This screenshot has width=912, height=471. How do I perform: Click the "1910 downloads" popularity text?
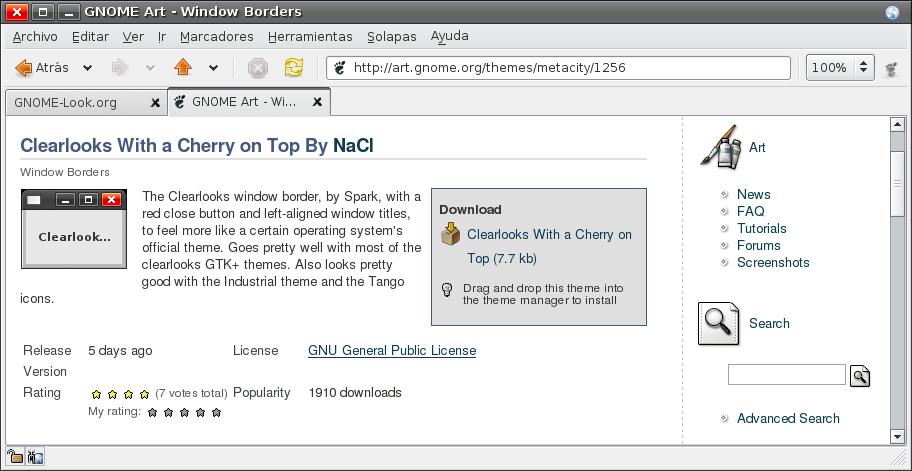coord(355,392)
